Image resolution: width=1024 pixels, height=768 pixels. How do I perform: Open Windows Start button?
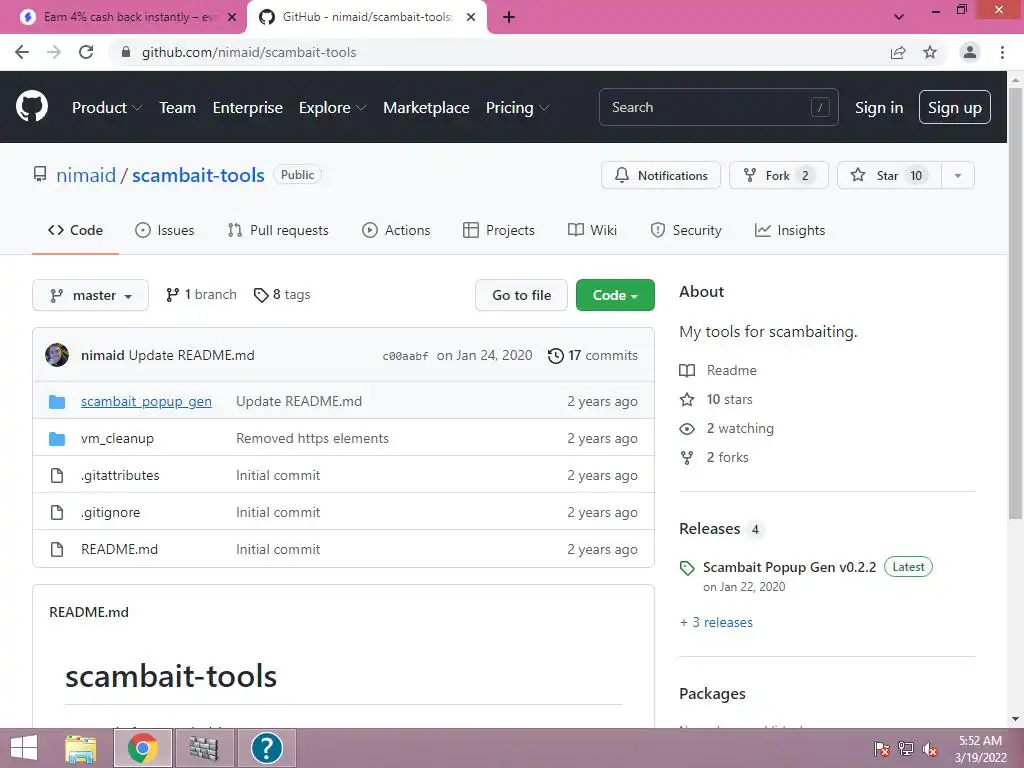pos(24,748)
